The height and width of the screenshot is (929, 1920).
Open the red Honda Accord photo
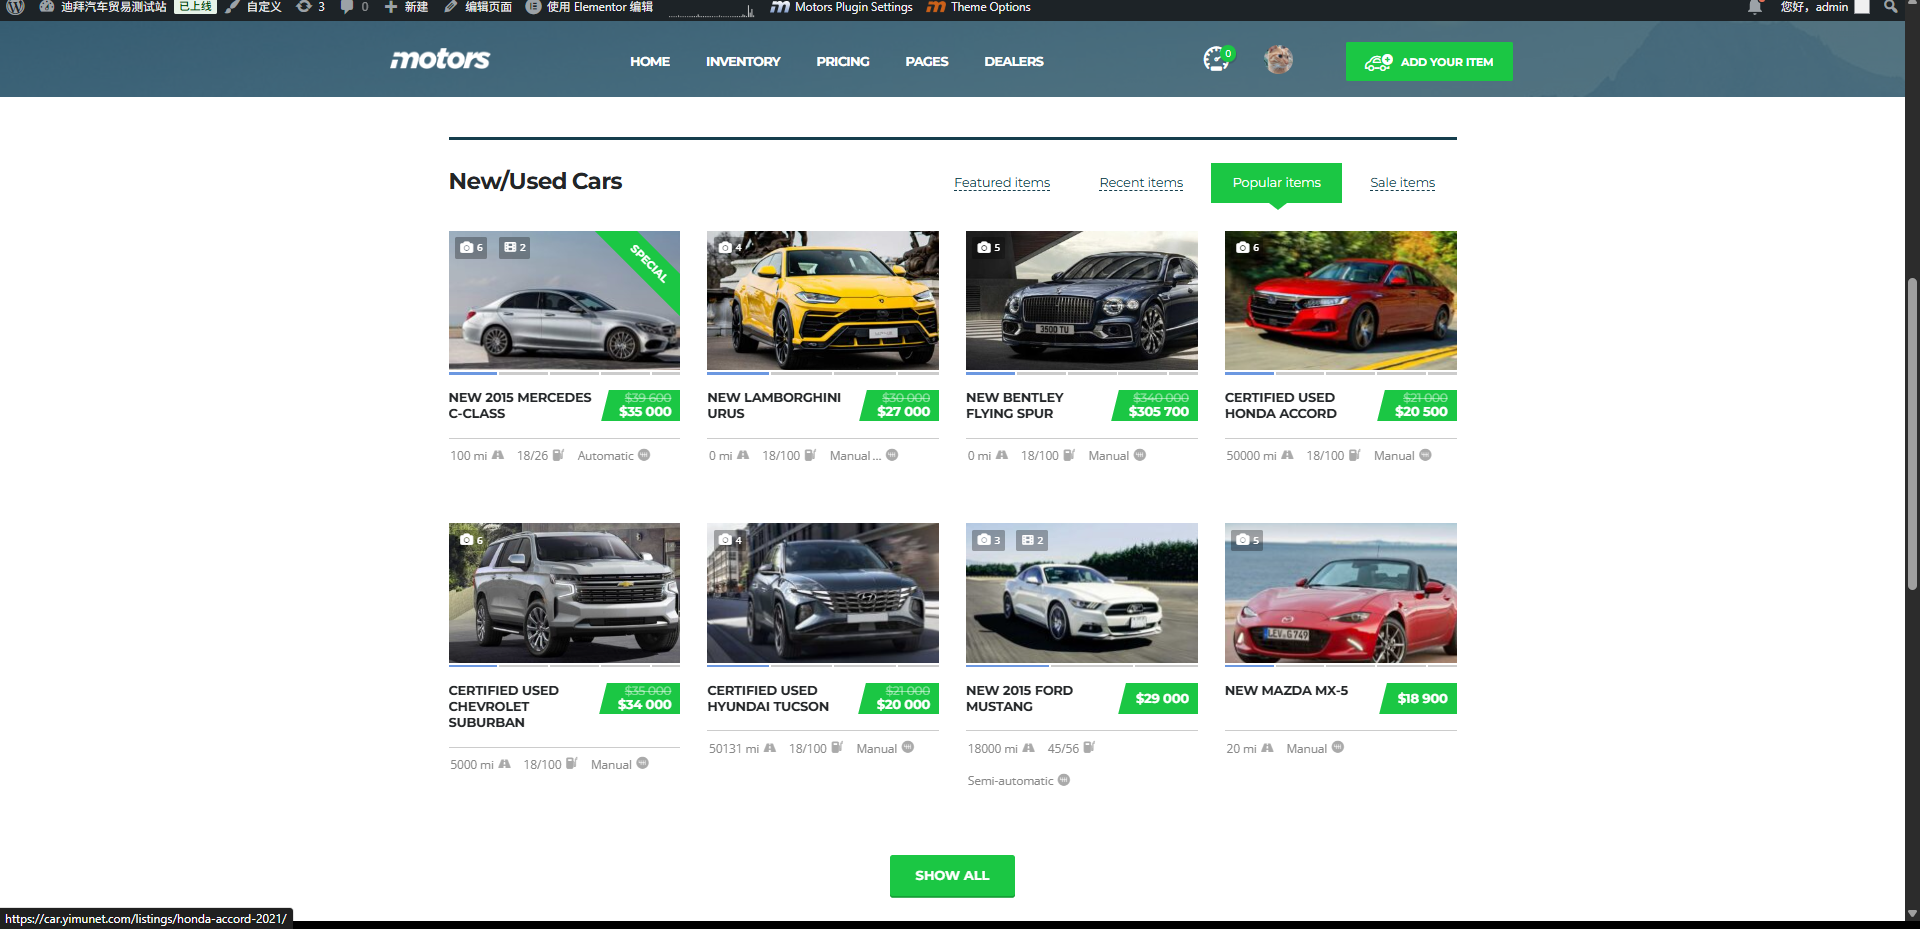[x=1341, y=301]
